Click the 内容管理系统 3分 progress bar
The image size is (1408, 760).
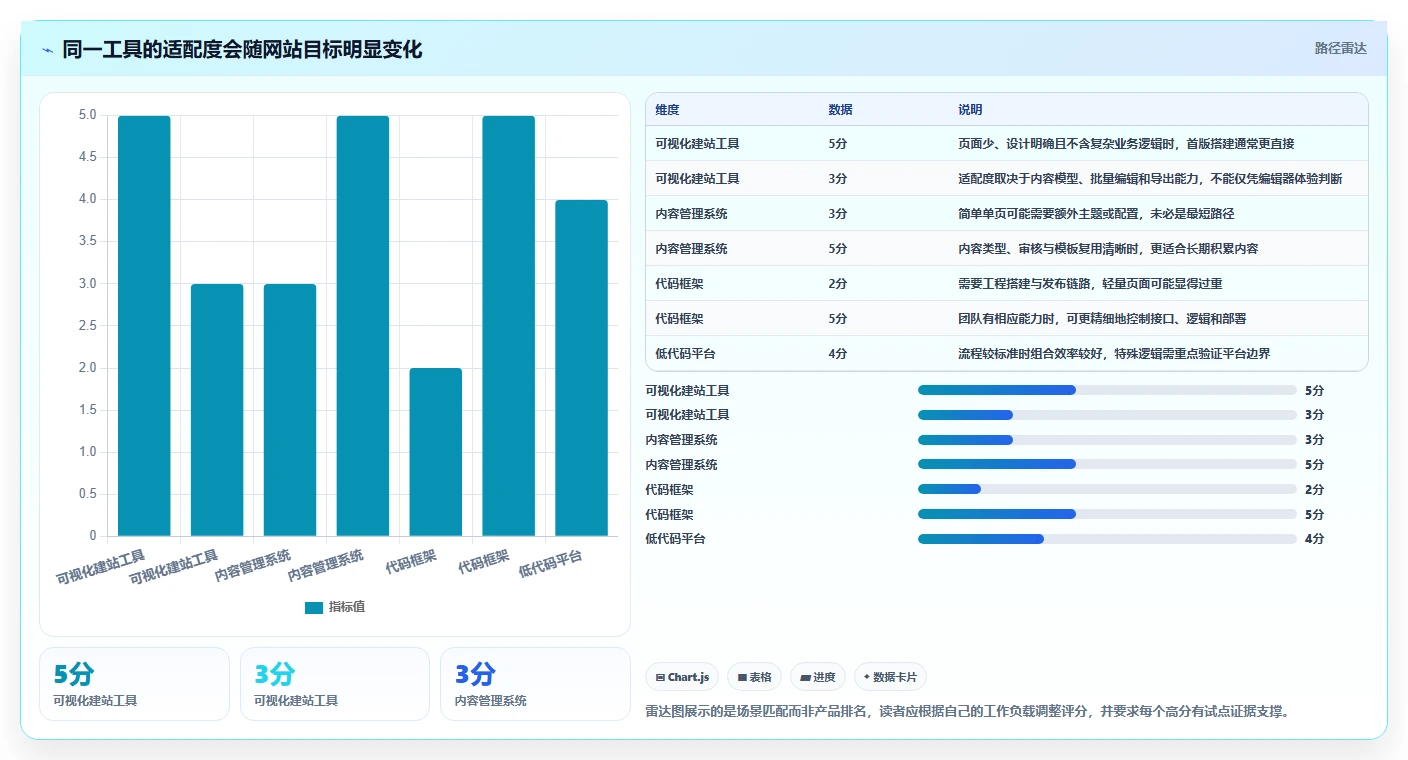tap(1107, 440)
